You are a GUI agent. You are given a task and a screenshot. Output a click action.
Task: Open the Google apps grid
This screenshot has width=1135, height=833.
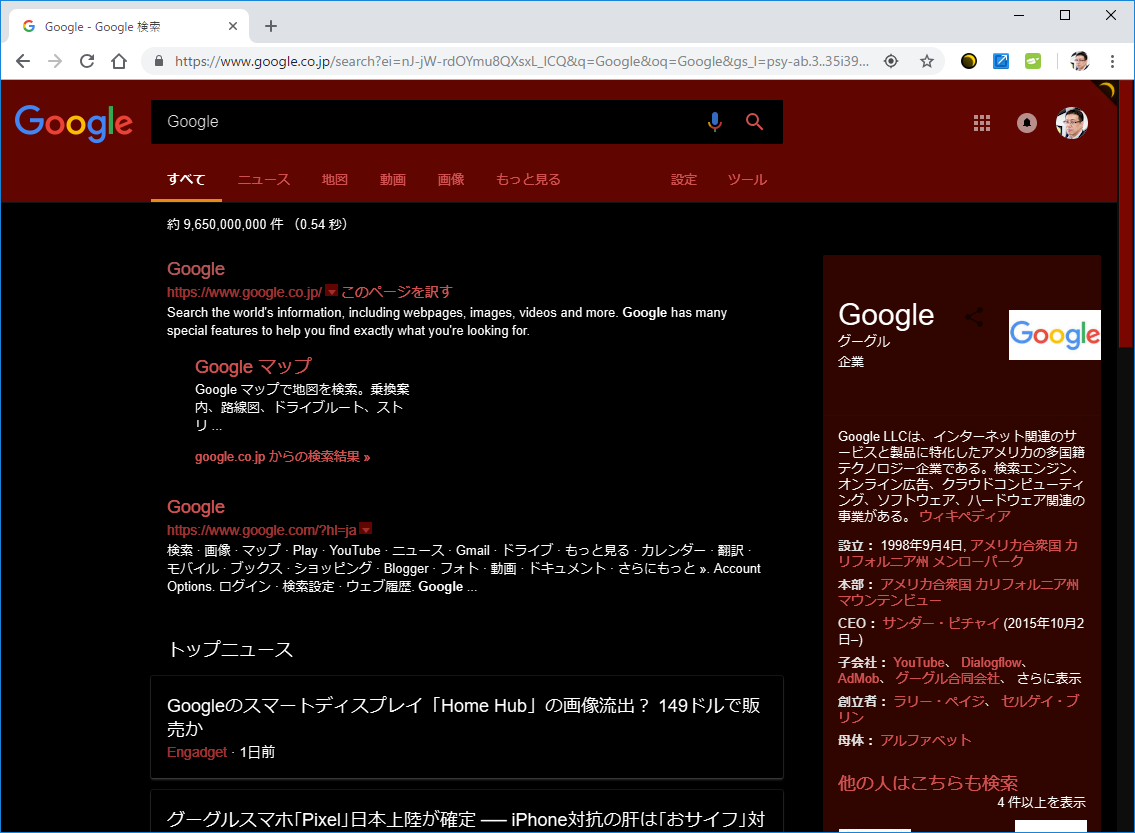pyautogui.click(x=982, y=123)
